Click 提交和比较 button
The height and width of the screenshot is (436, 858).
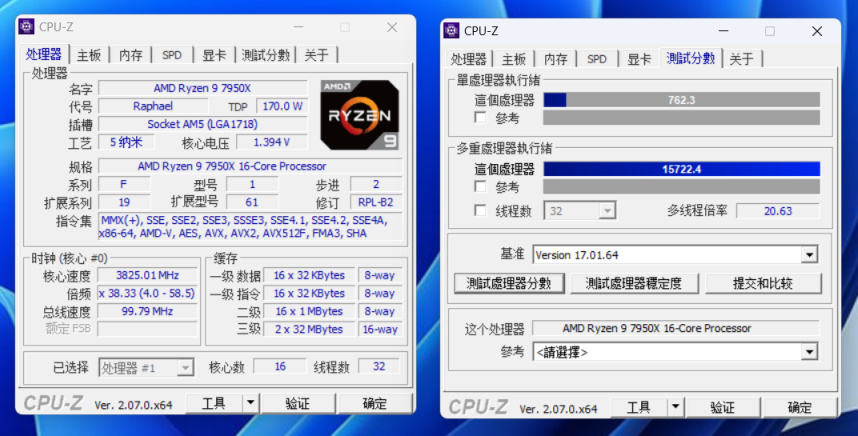(x=763, y=283)
